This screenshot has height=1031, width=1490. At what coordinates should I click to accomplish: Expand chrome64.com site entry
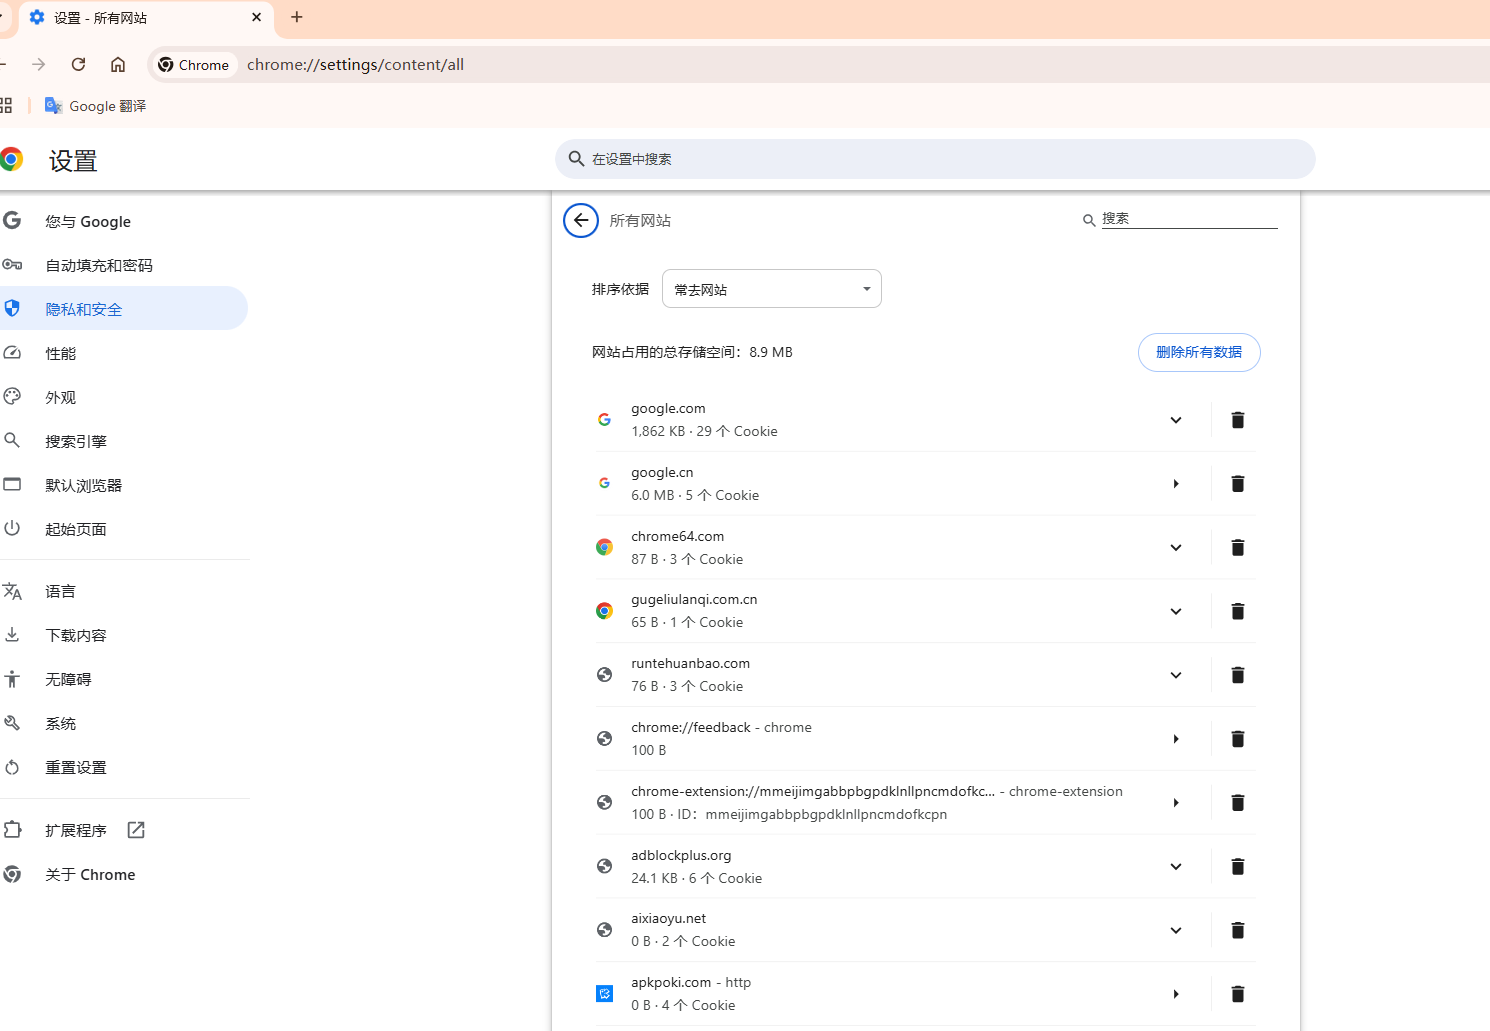pos(1176,547)
